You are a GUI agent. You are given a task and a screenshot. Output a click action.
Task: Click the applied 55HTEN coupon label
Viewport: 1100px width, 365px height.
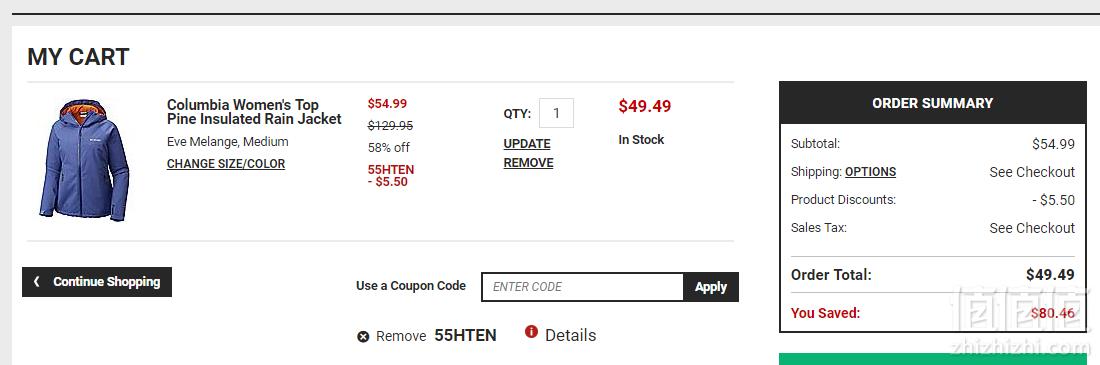point(465,336)
